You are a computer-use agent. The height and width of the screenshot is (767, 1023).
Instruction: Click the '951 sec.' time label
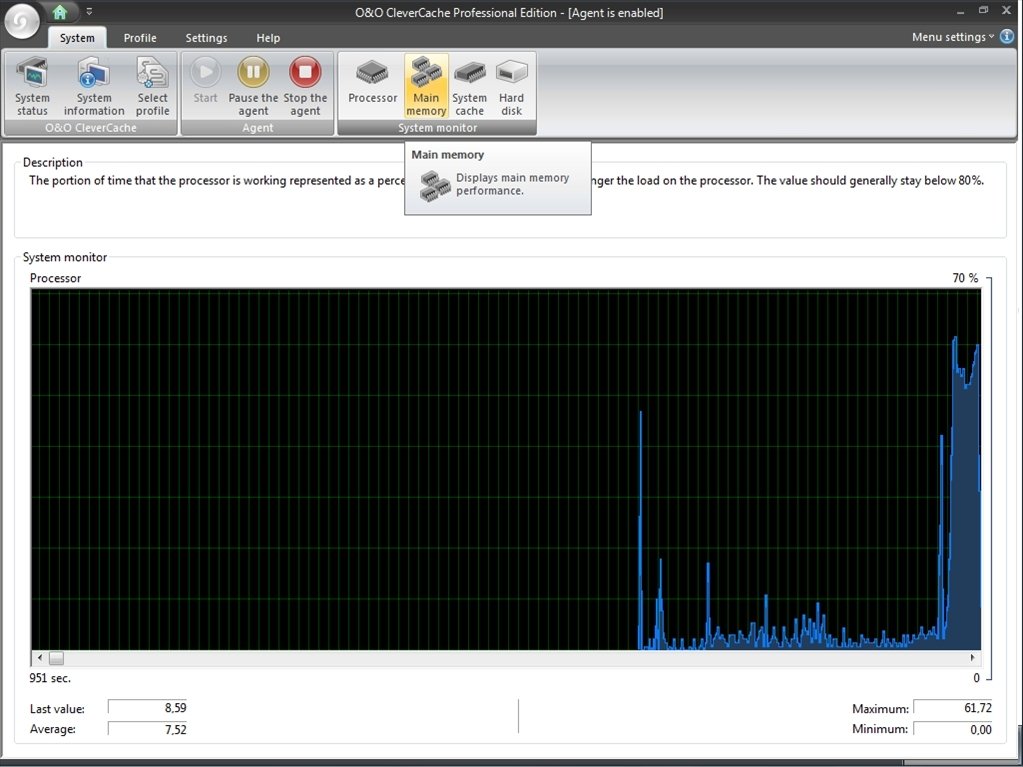[50, 678]
